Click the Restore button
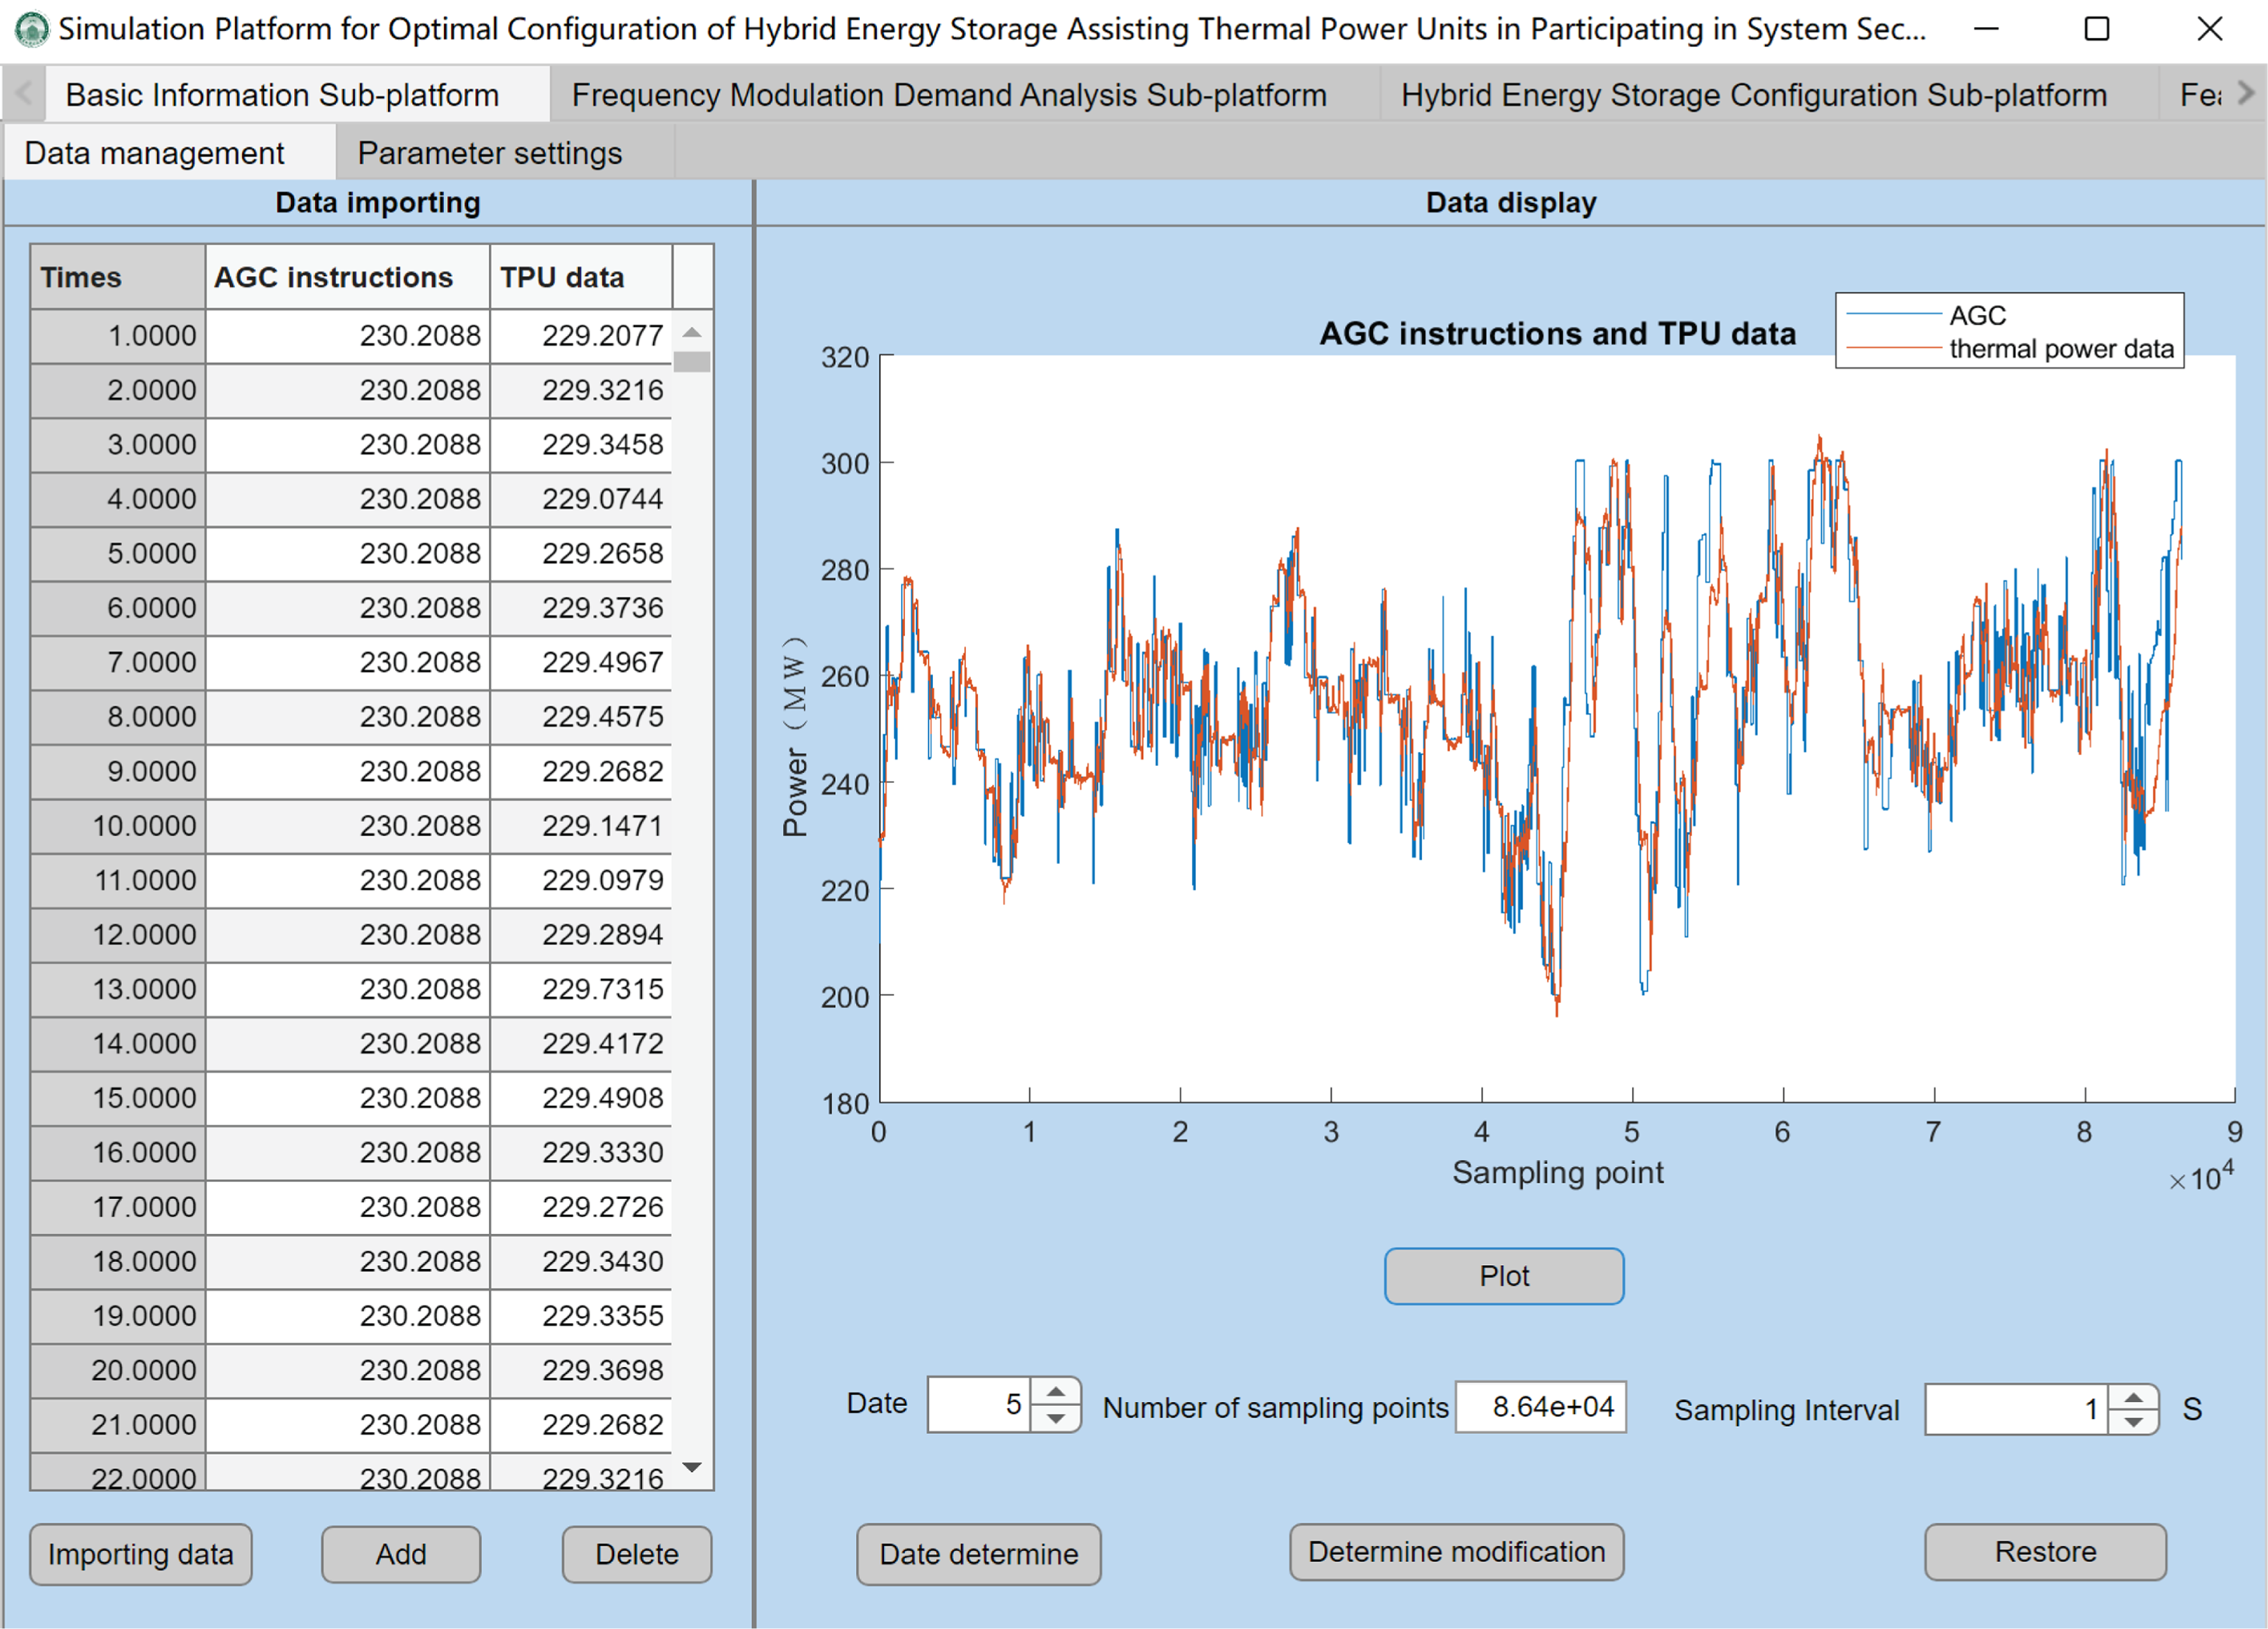This screenshot has width=2268, height=1629. click(x=2044, y=1552)
